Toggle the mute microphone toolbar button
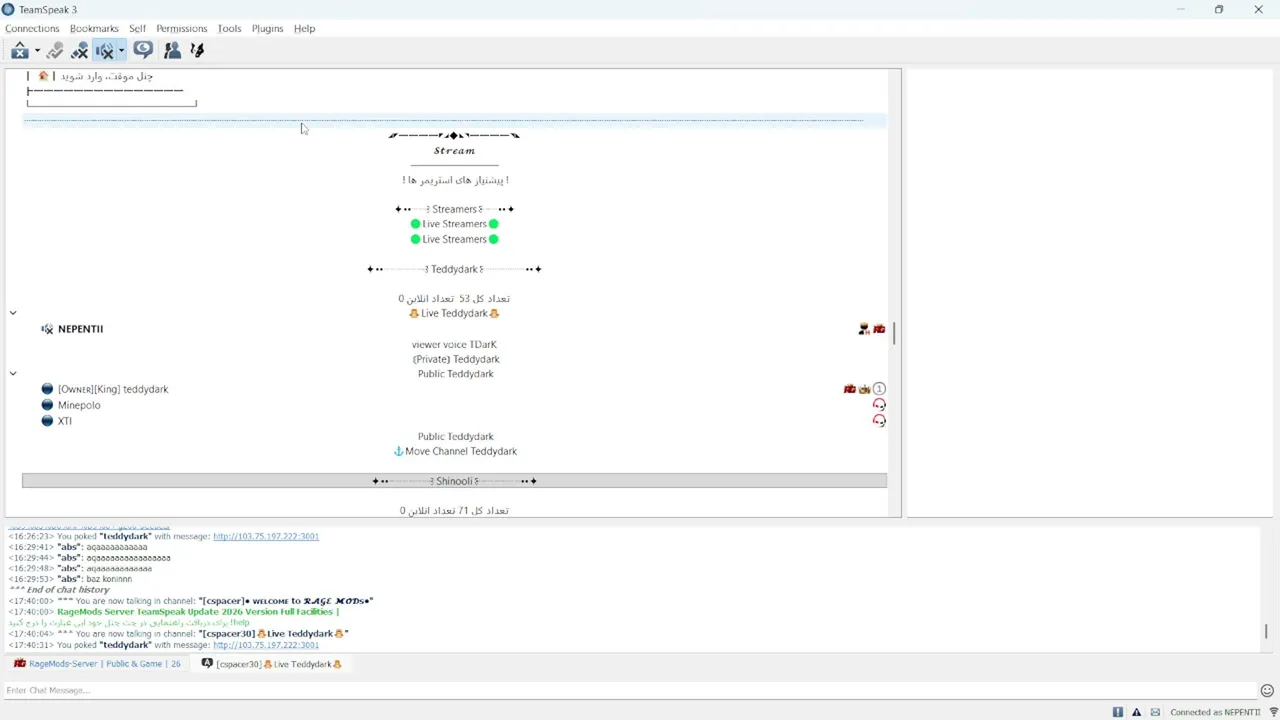The height and width of the screenshot is (720, 1280). pyautogui.click(x=80, y=51)
